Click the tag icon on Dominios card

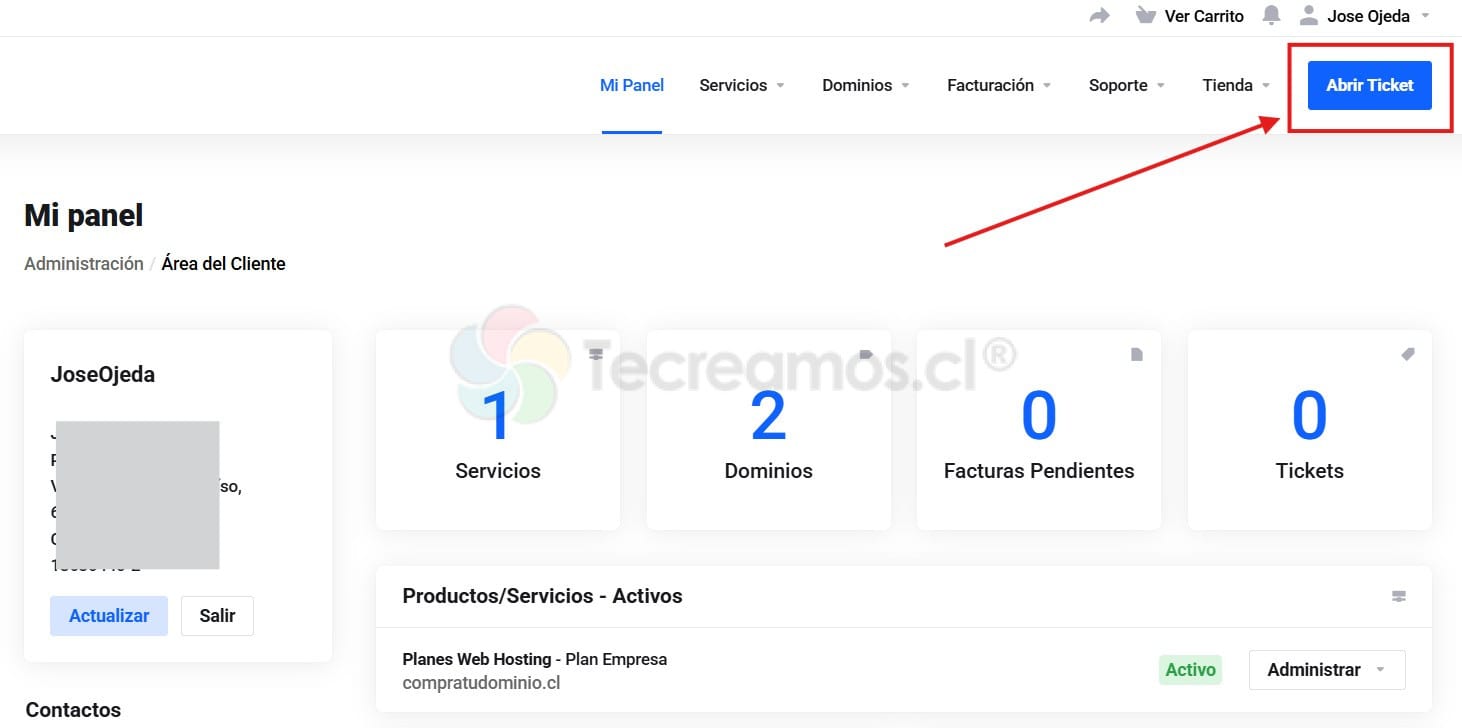[x=866, y=354]
